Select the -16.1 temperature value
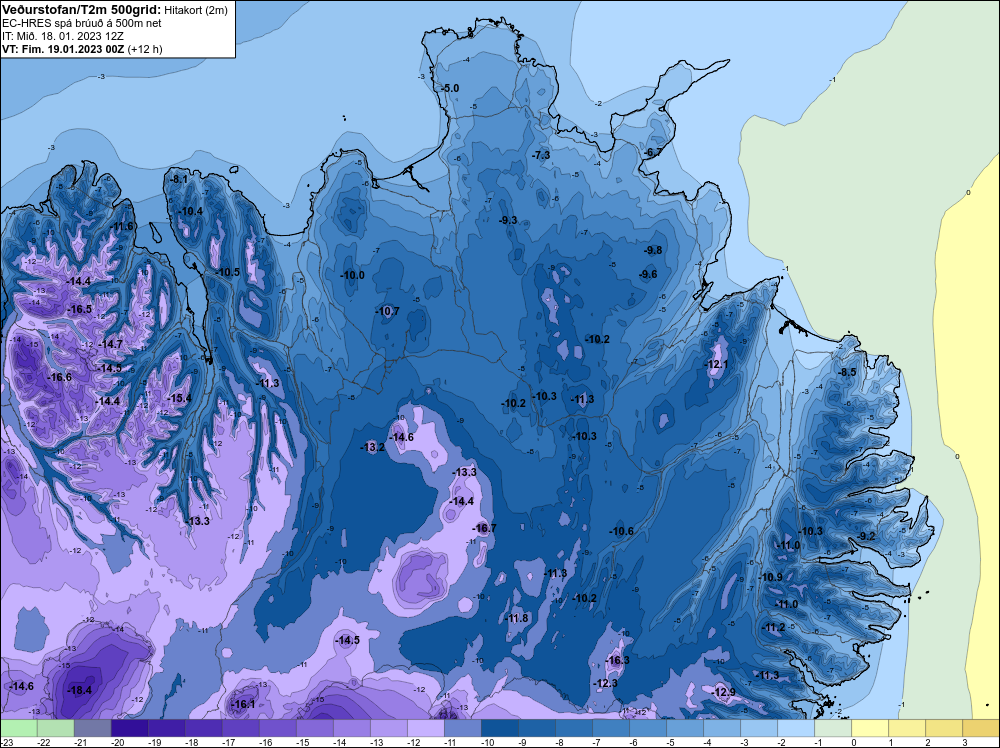The image size is (1000, 748). tap(243, 704)
